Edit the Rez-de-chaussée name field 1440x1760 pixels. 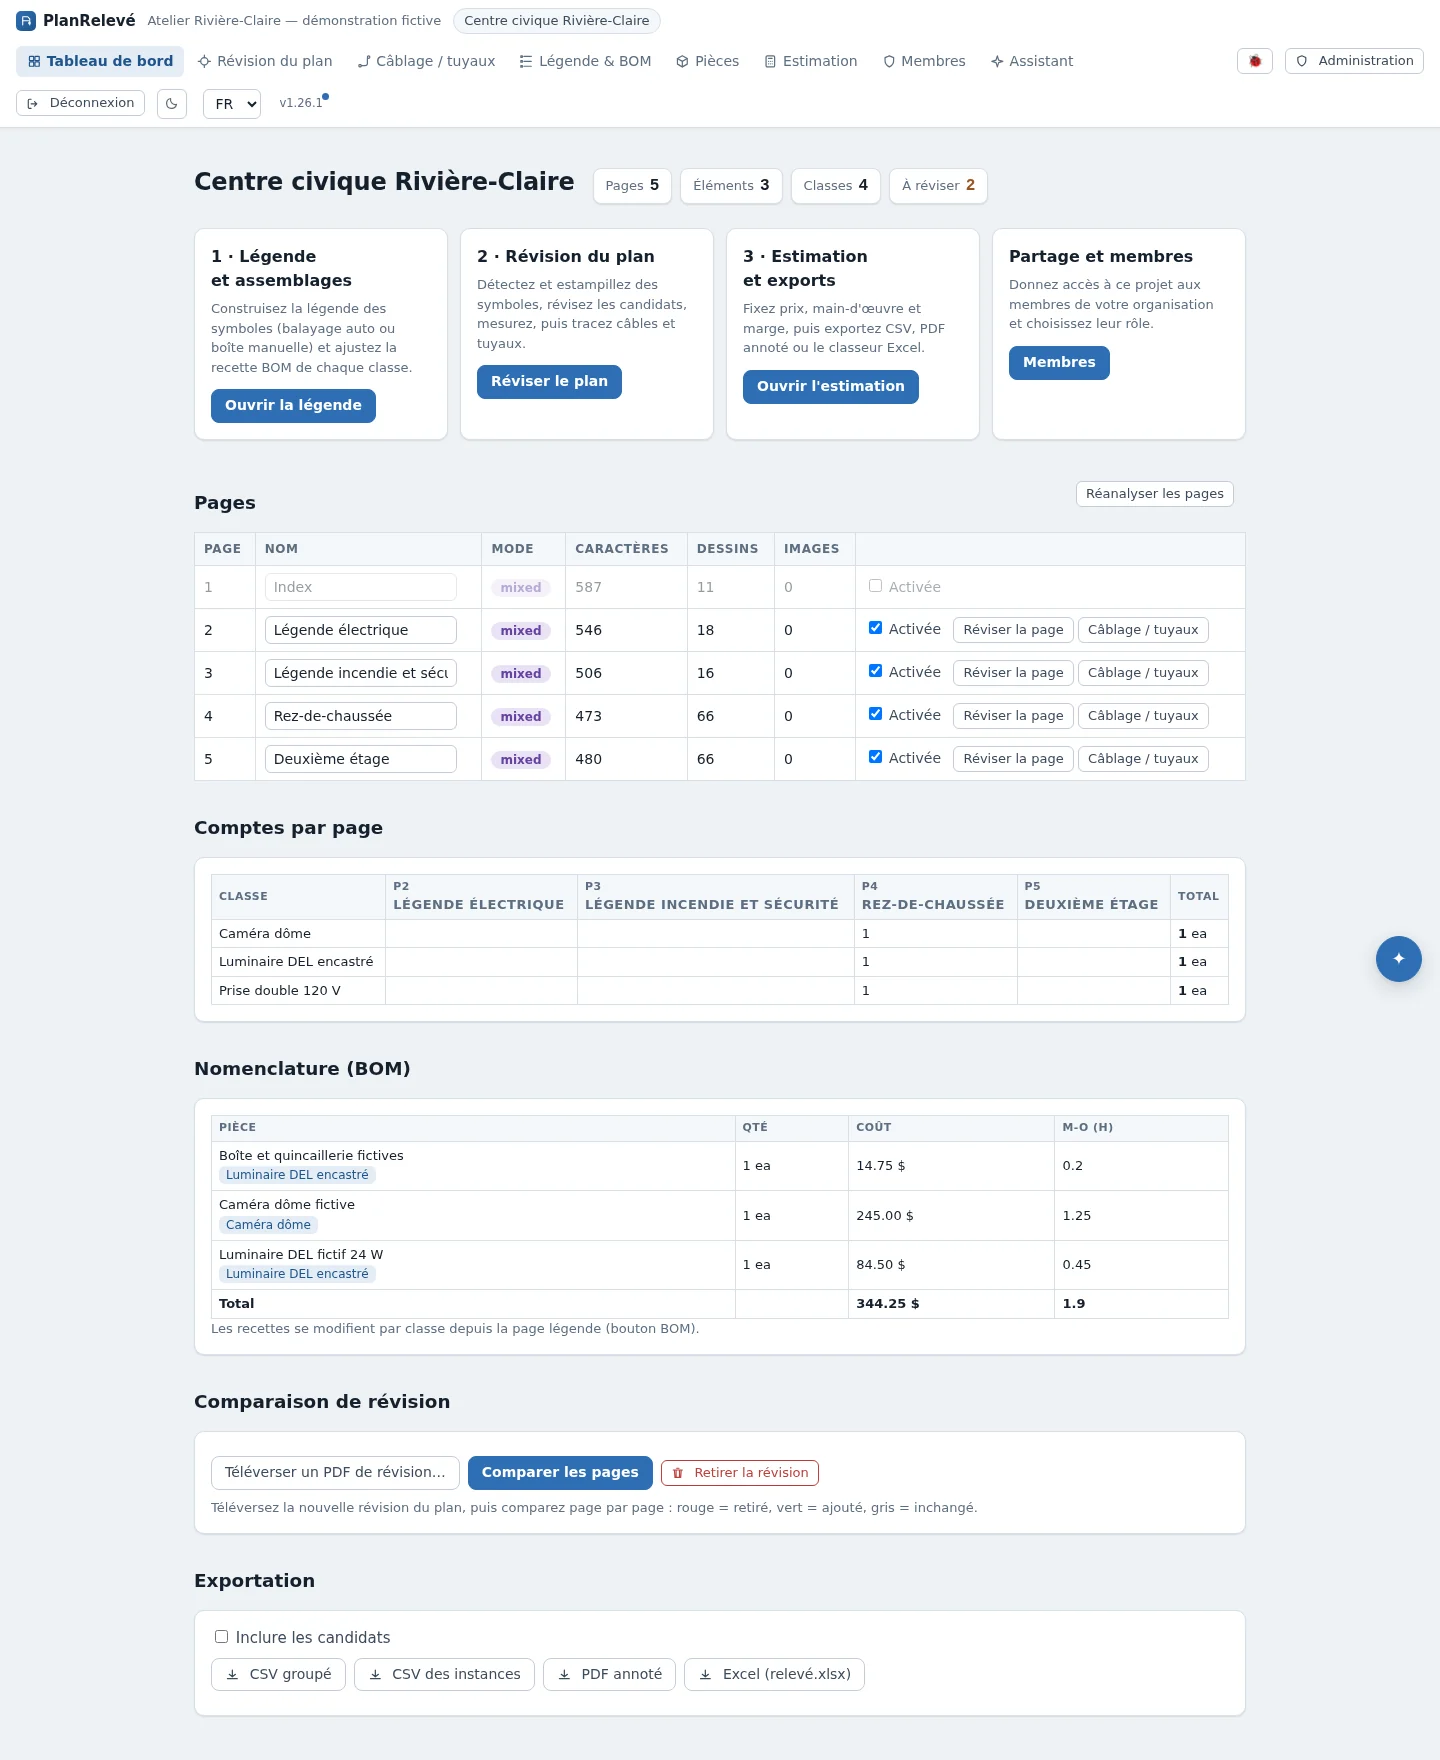tap(360, 716)
